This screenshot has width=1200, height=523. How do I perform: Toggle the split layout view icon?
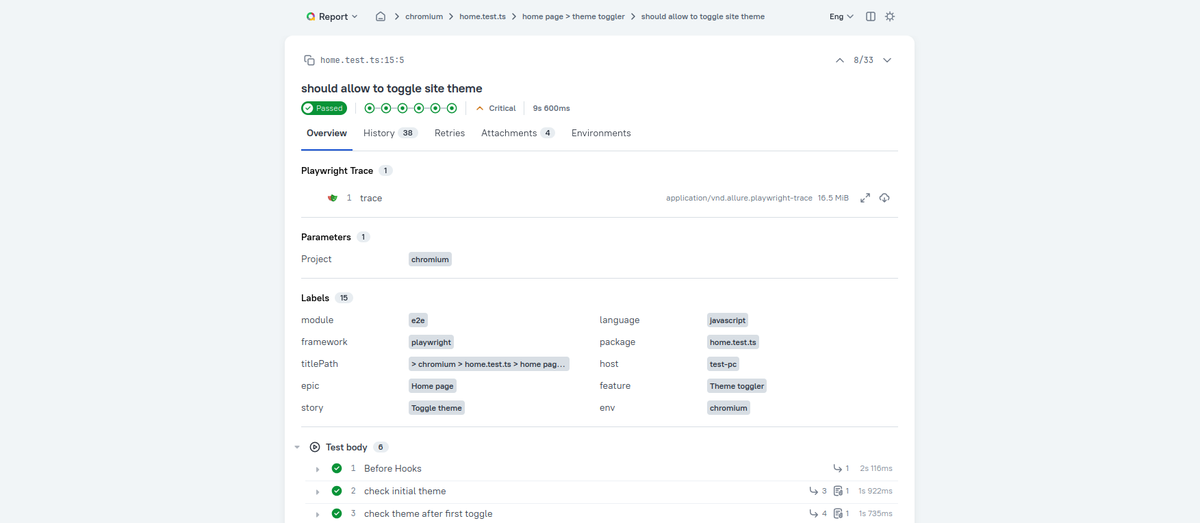[x=870, y=17]
